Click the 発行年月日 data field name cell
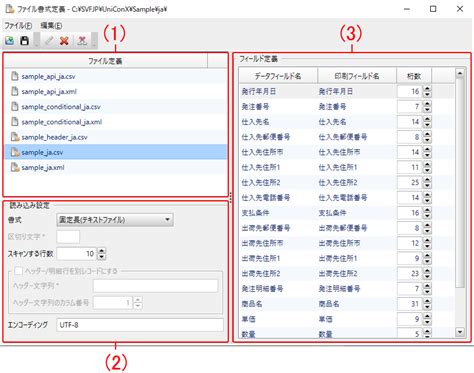 [278, 91]
